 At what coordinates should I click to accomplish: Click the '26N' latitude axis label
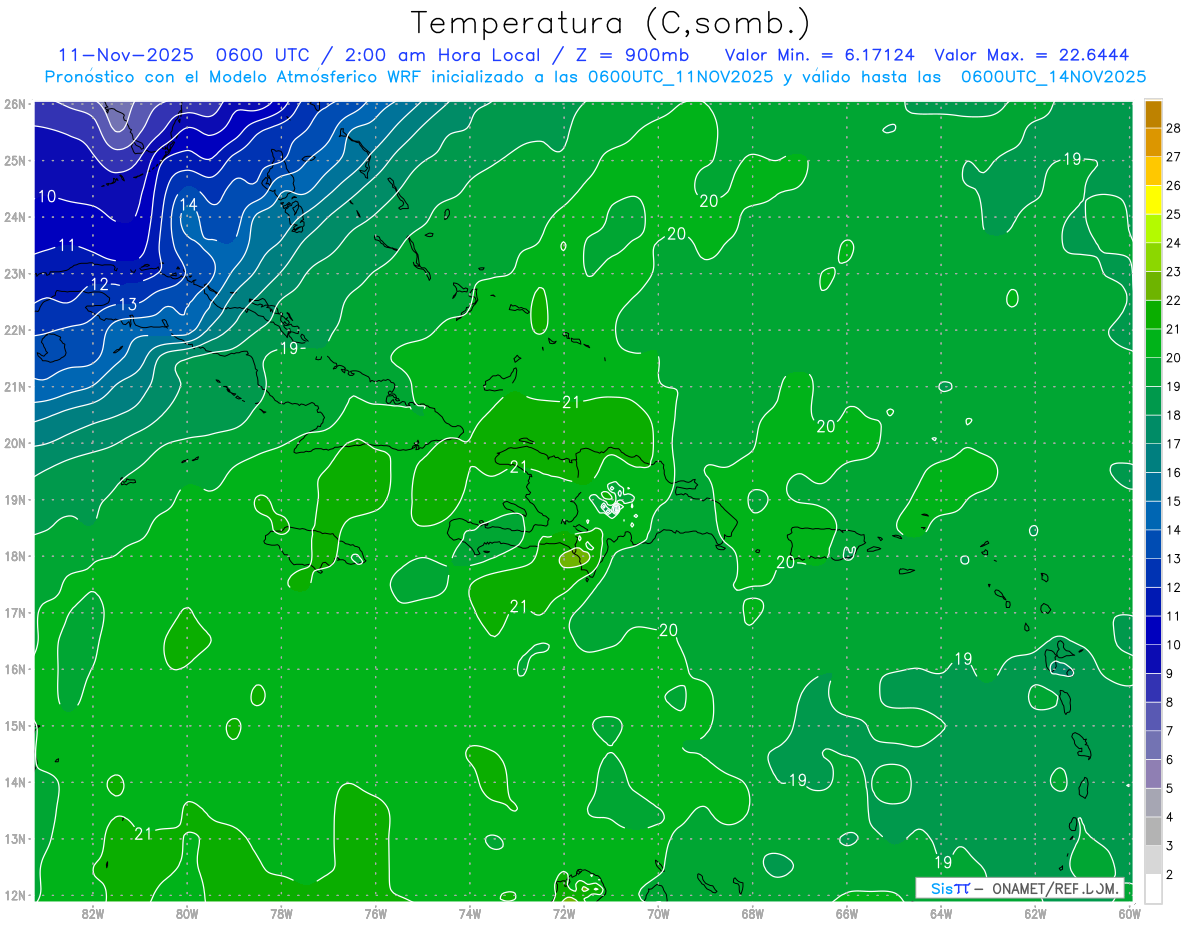(14, 104)
